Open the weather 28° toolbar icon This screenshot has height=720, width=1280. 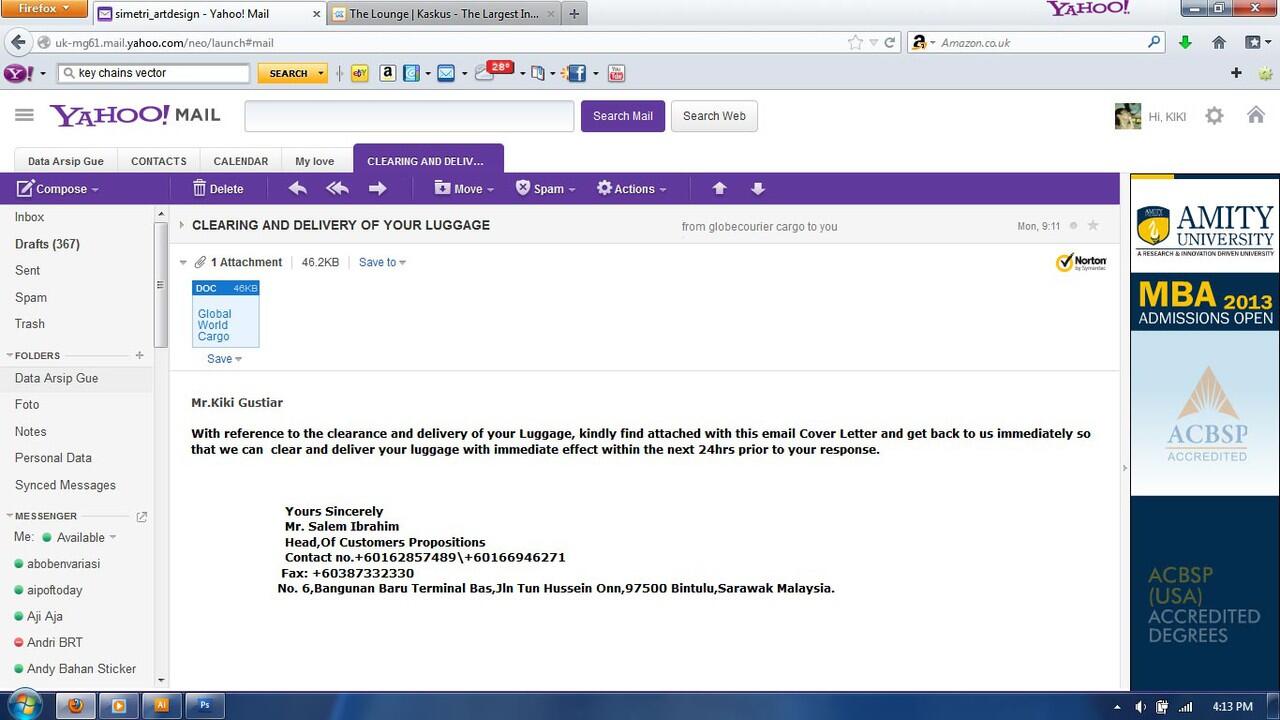click(x=494, y=72)
